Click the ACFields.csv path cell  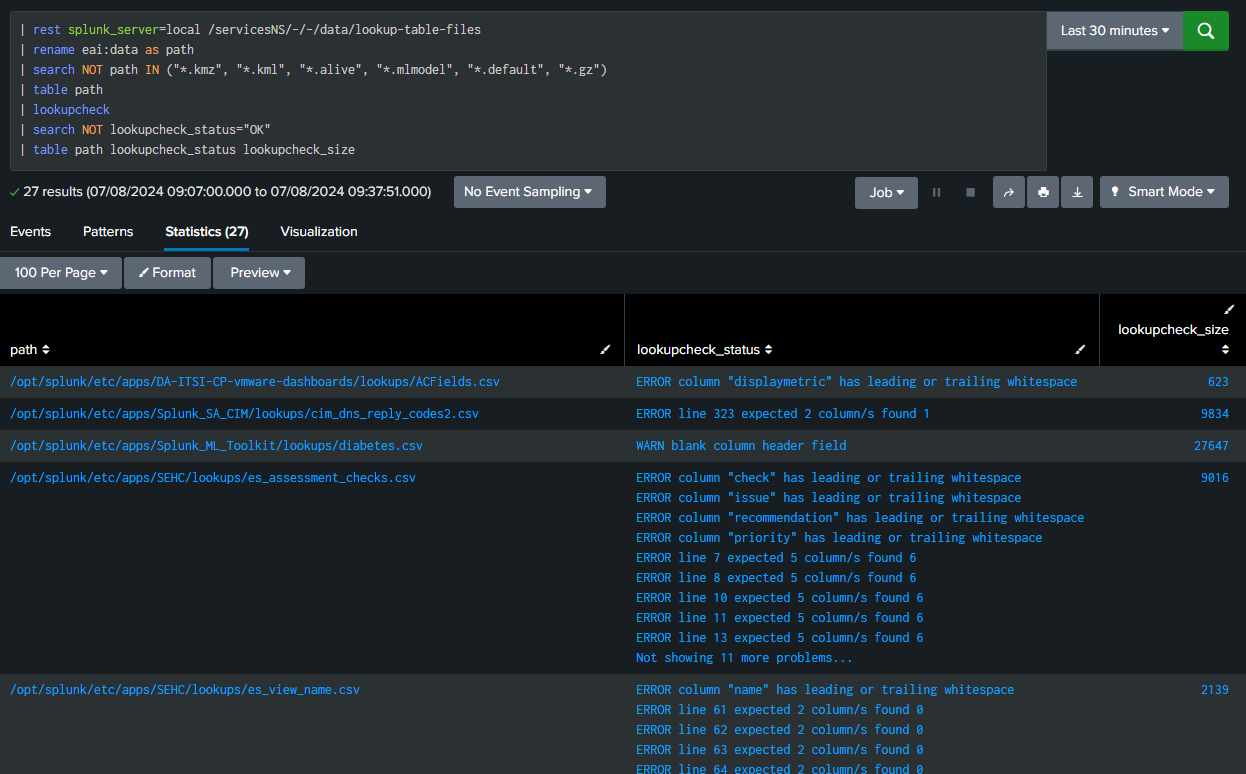pos(255,382)
